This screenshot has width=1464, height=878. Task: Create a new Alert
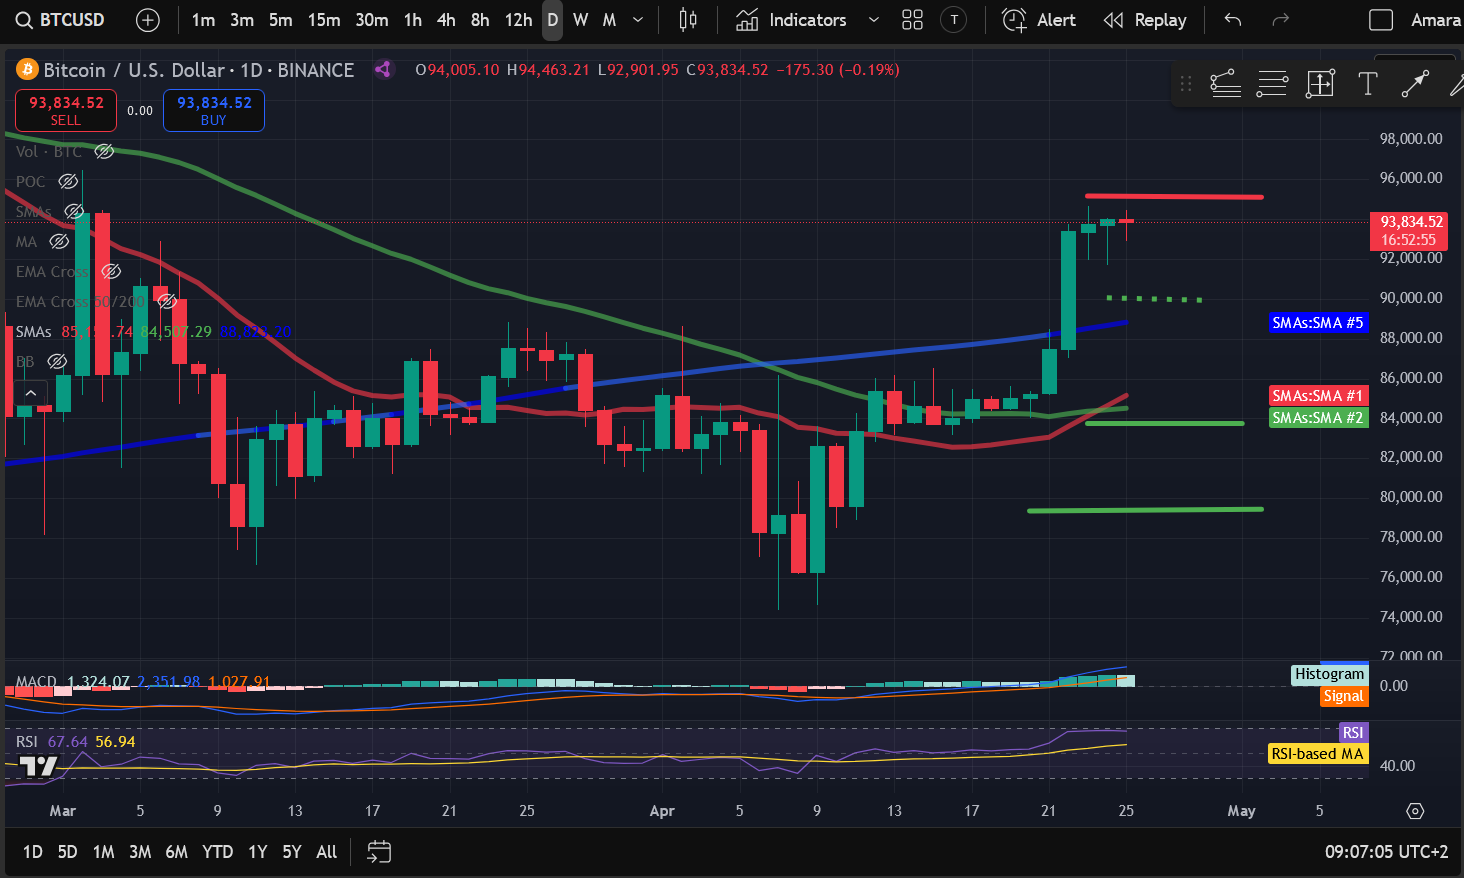[1039, 20]
